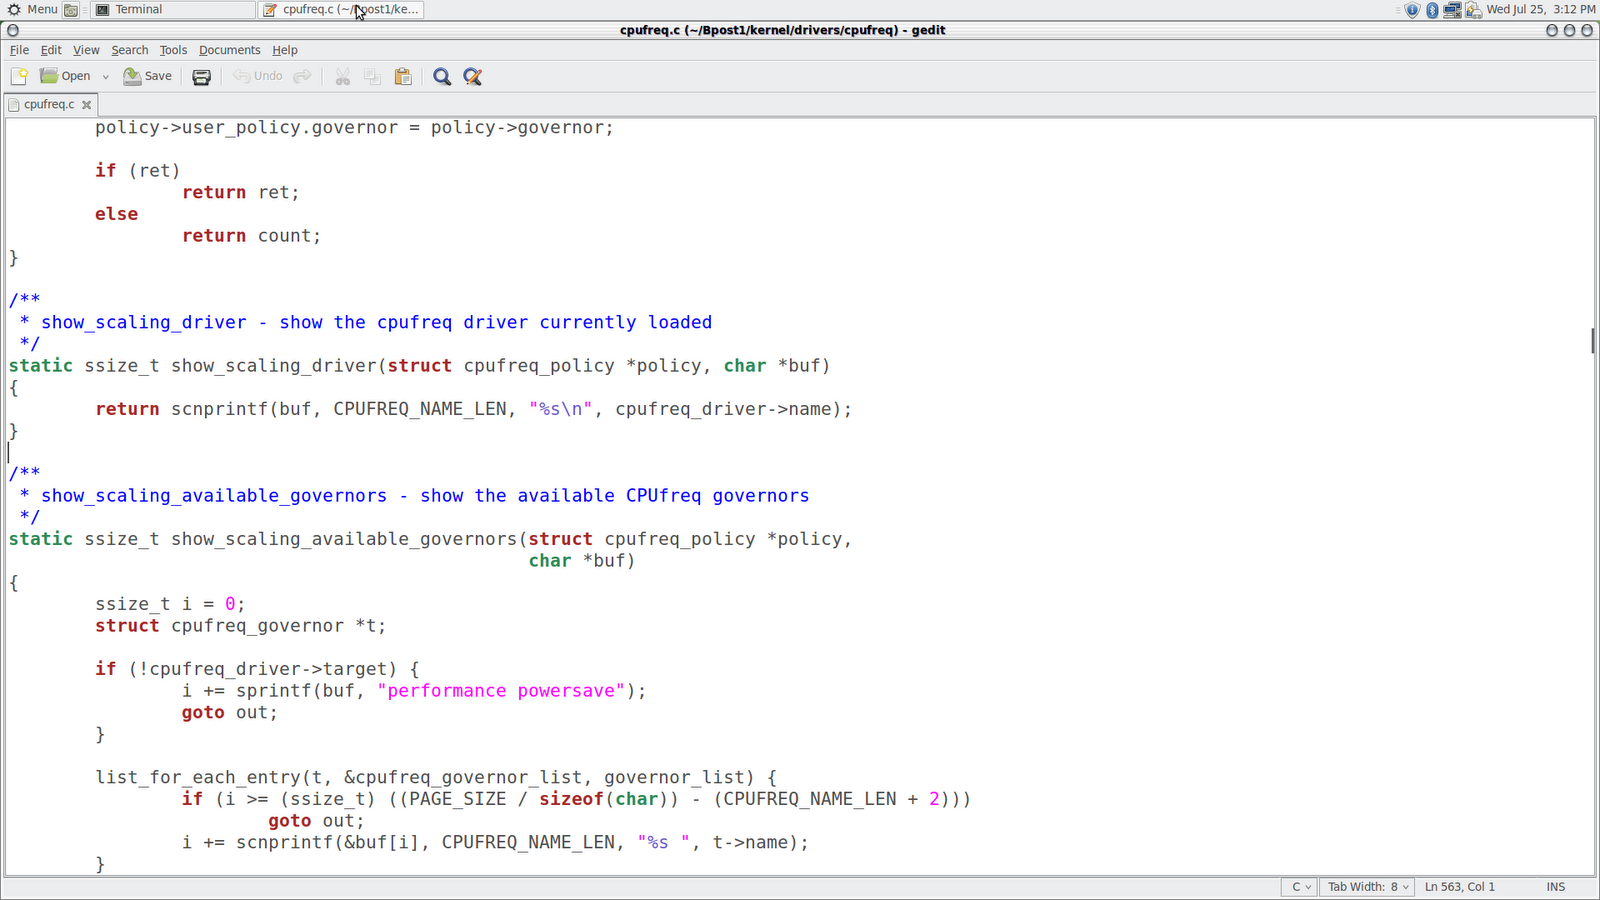Print the file using the printer icon
The image size is (1600, 900).
[x=201, y=76]
